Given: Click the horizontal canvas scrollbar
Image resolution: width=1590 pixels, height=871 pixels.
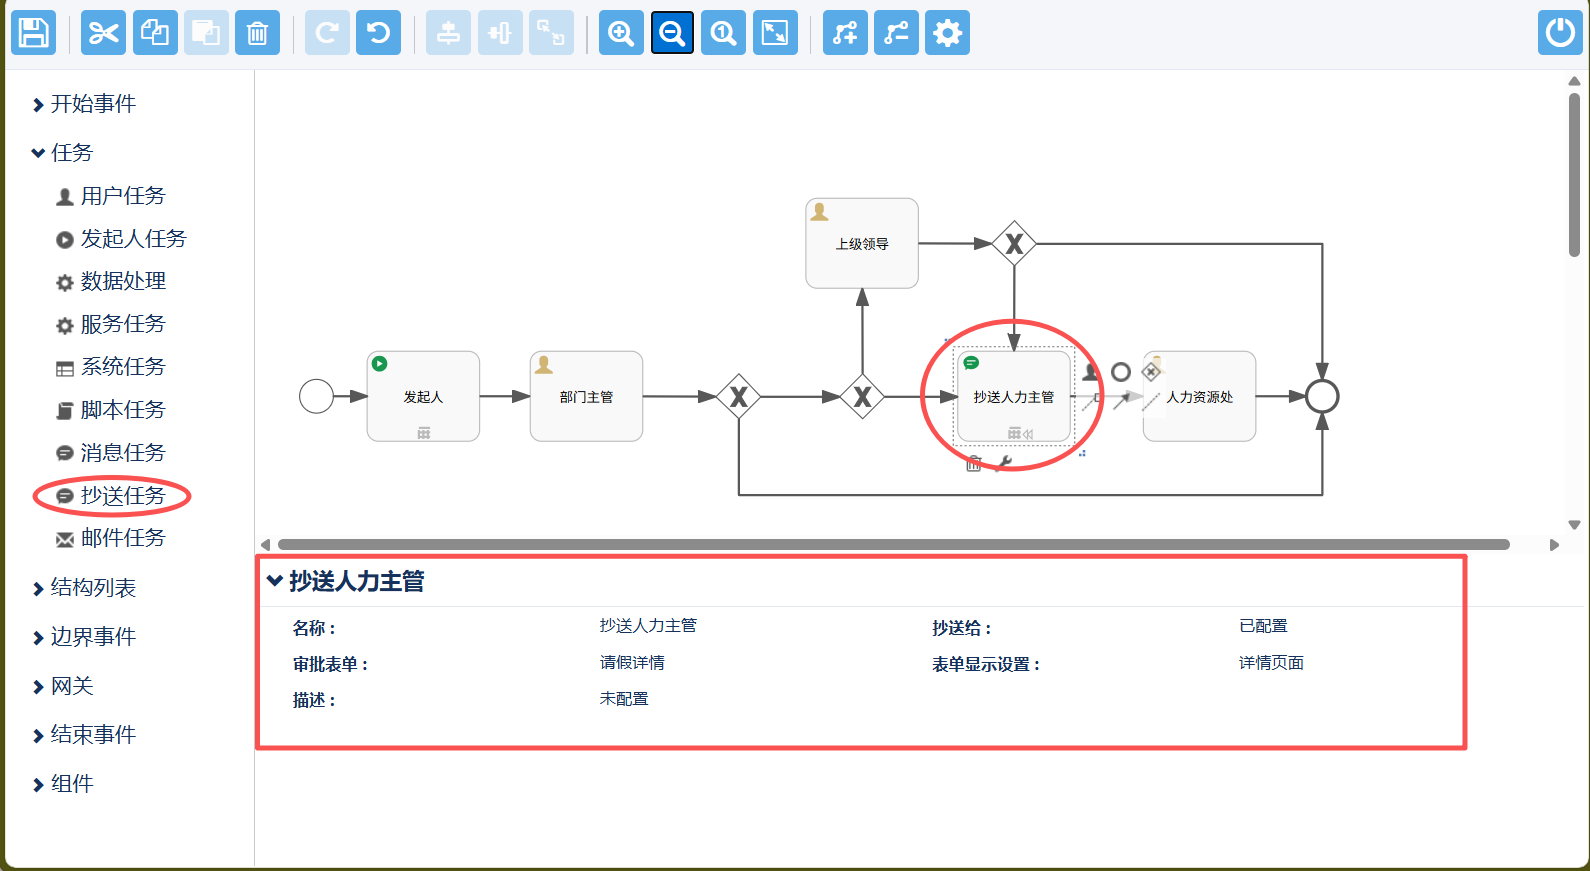Looking at the screenshot, I should click(x=893, y=545).
